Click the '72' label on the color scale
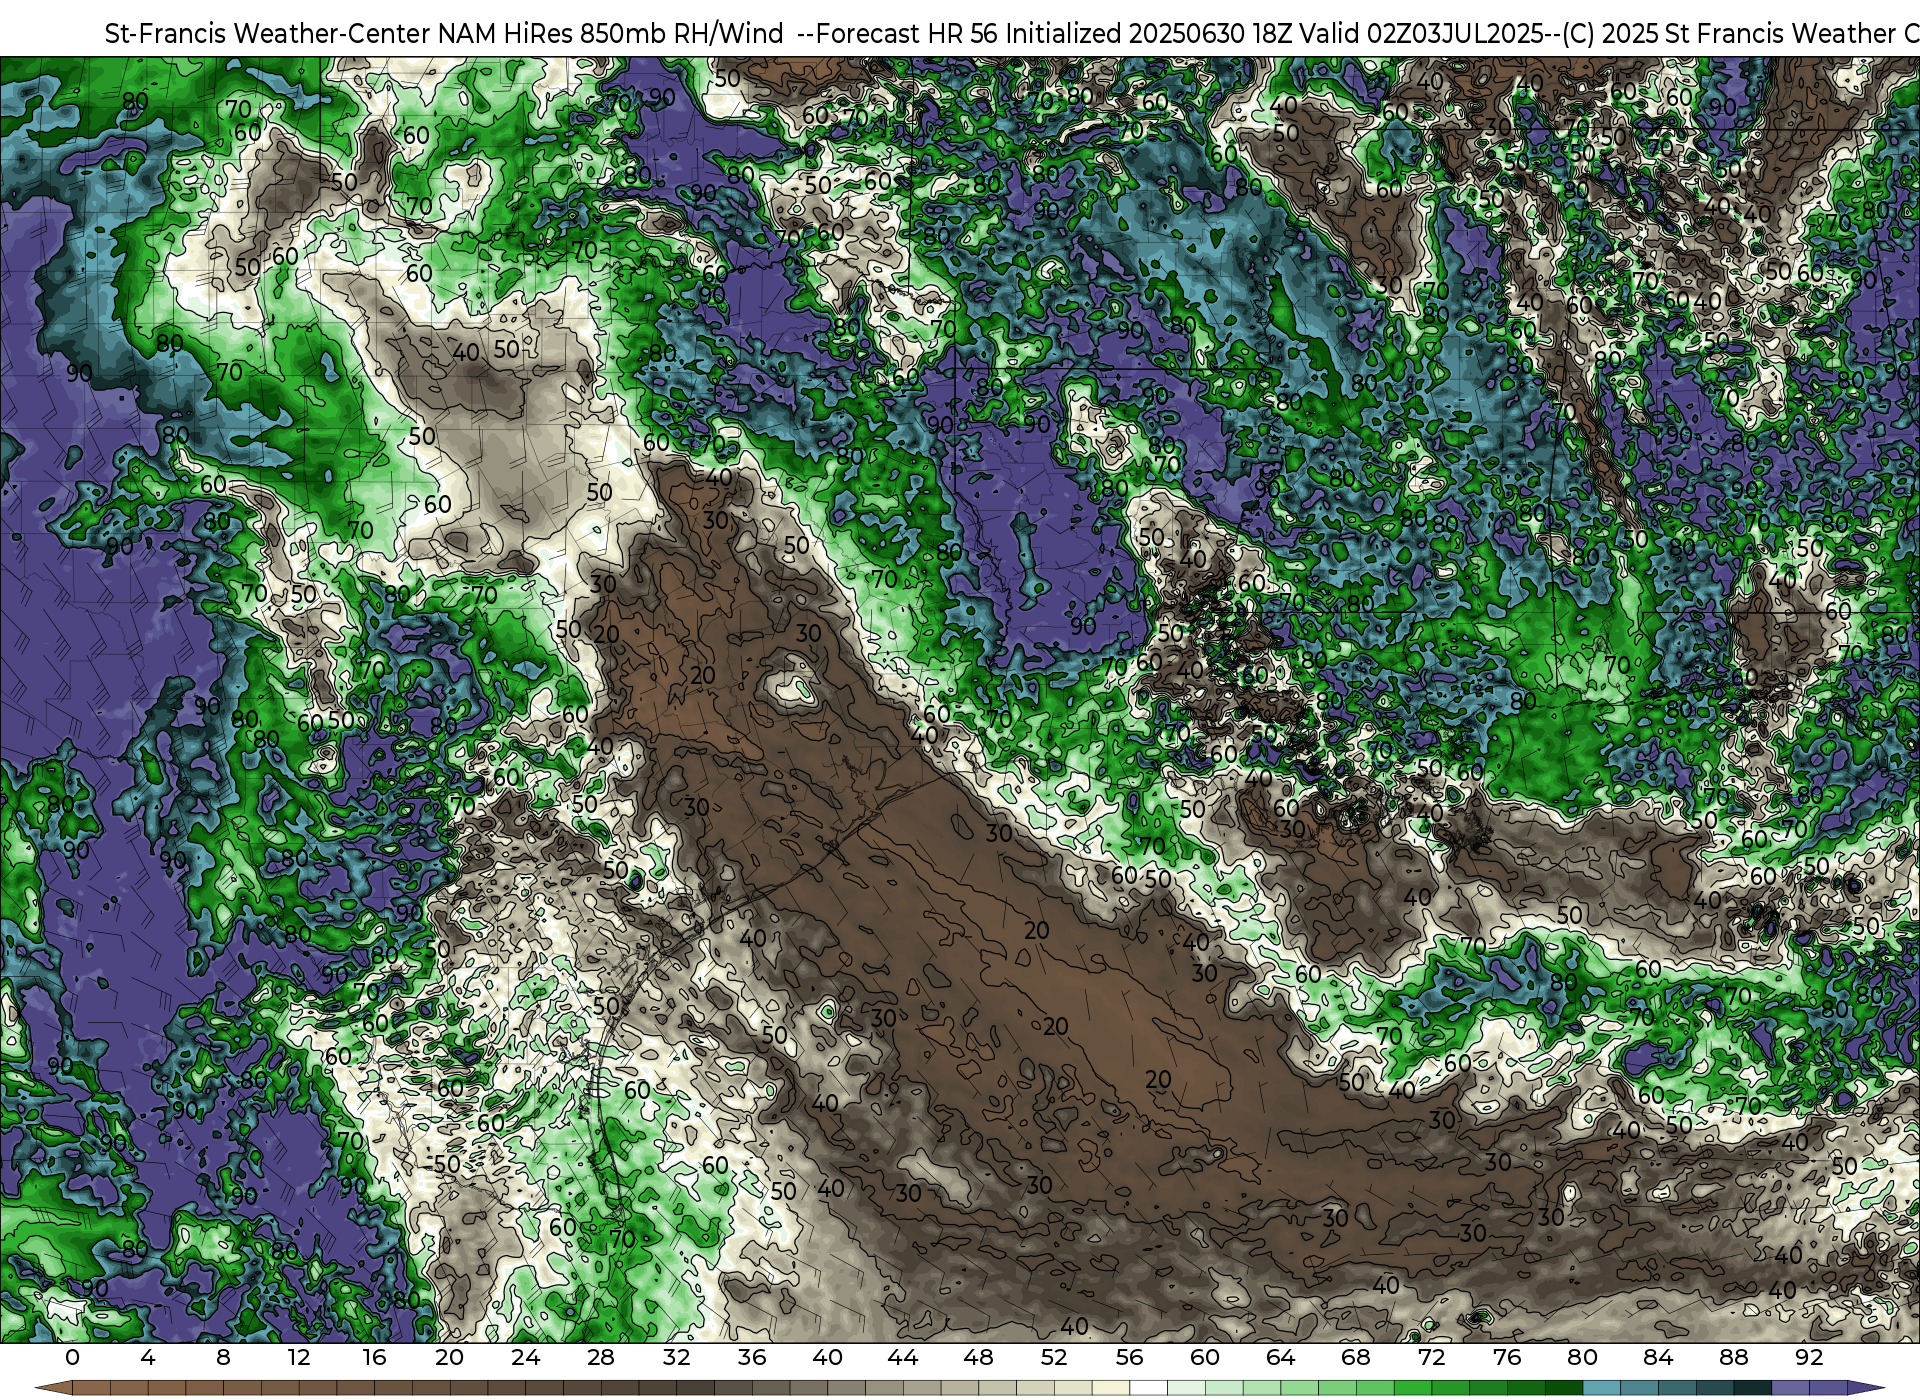The width and height of the screenshot is (1920, 1400). 1431,1358
